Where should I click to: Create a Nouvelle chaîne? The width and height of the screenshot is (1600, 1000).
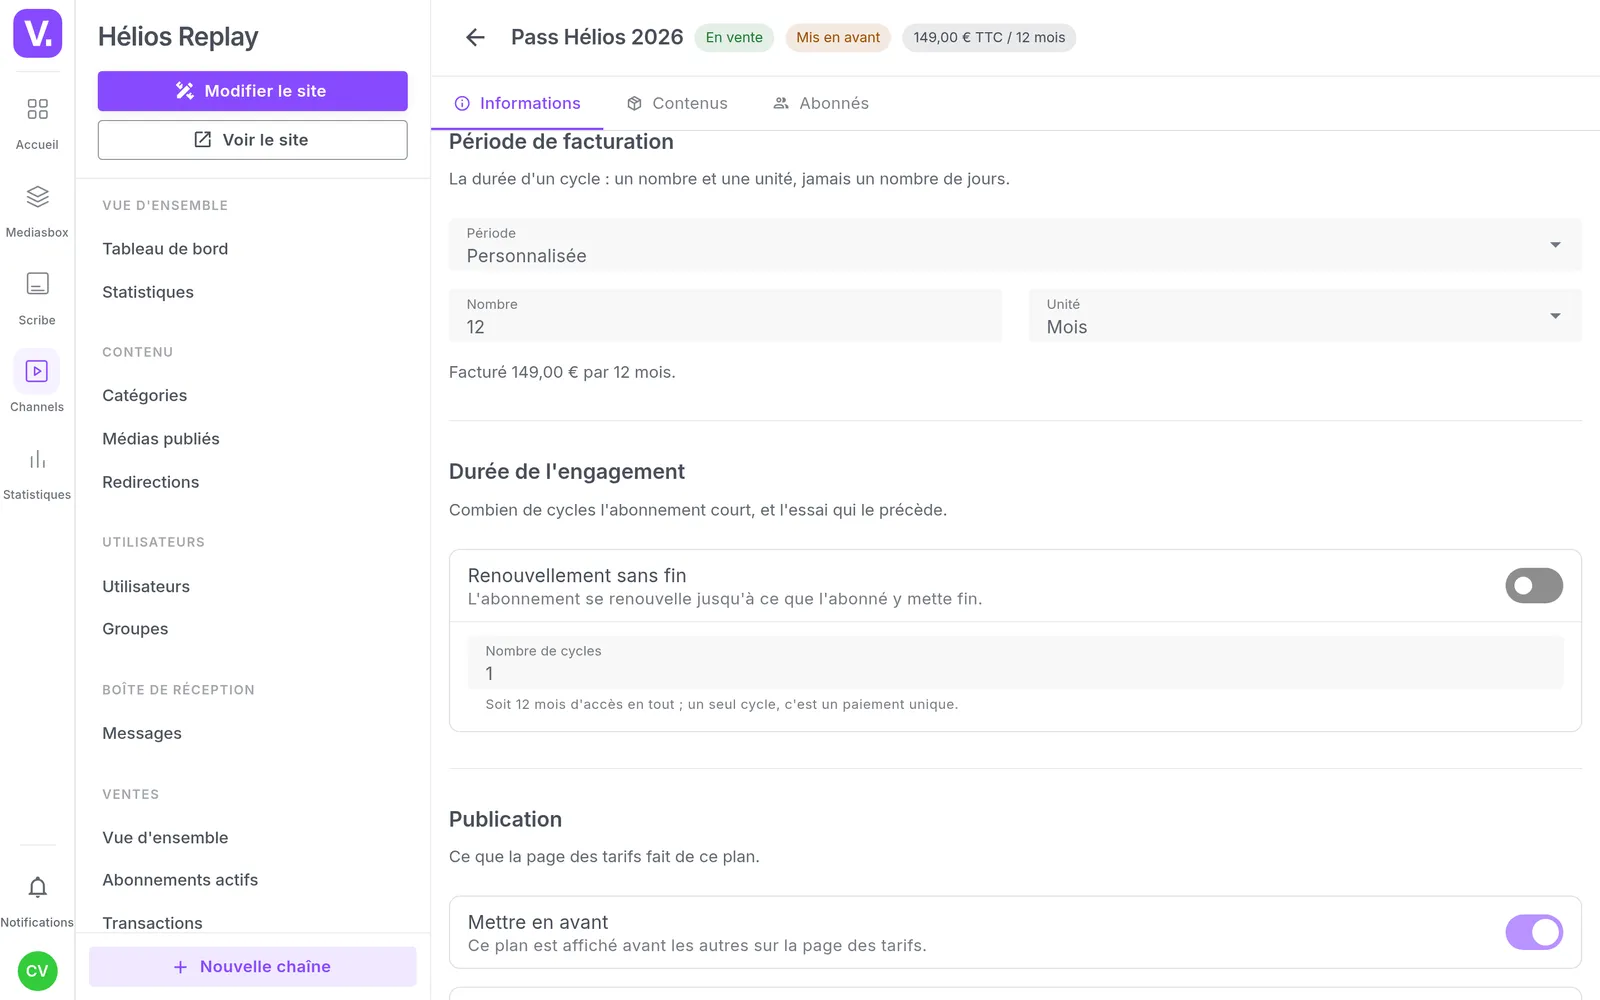point(252,967)
